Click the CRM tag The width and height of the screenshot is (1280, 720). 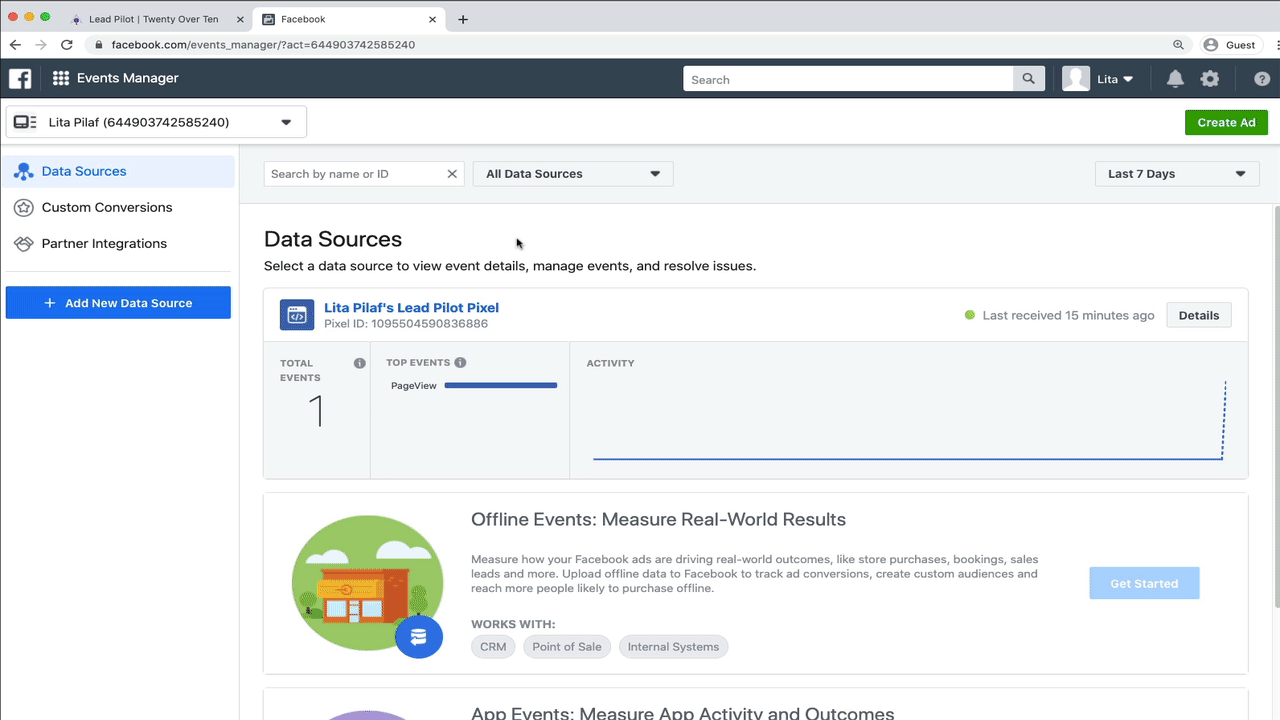(493, 647)
